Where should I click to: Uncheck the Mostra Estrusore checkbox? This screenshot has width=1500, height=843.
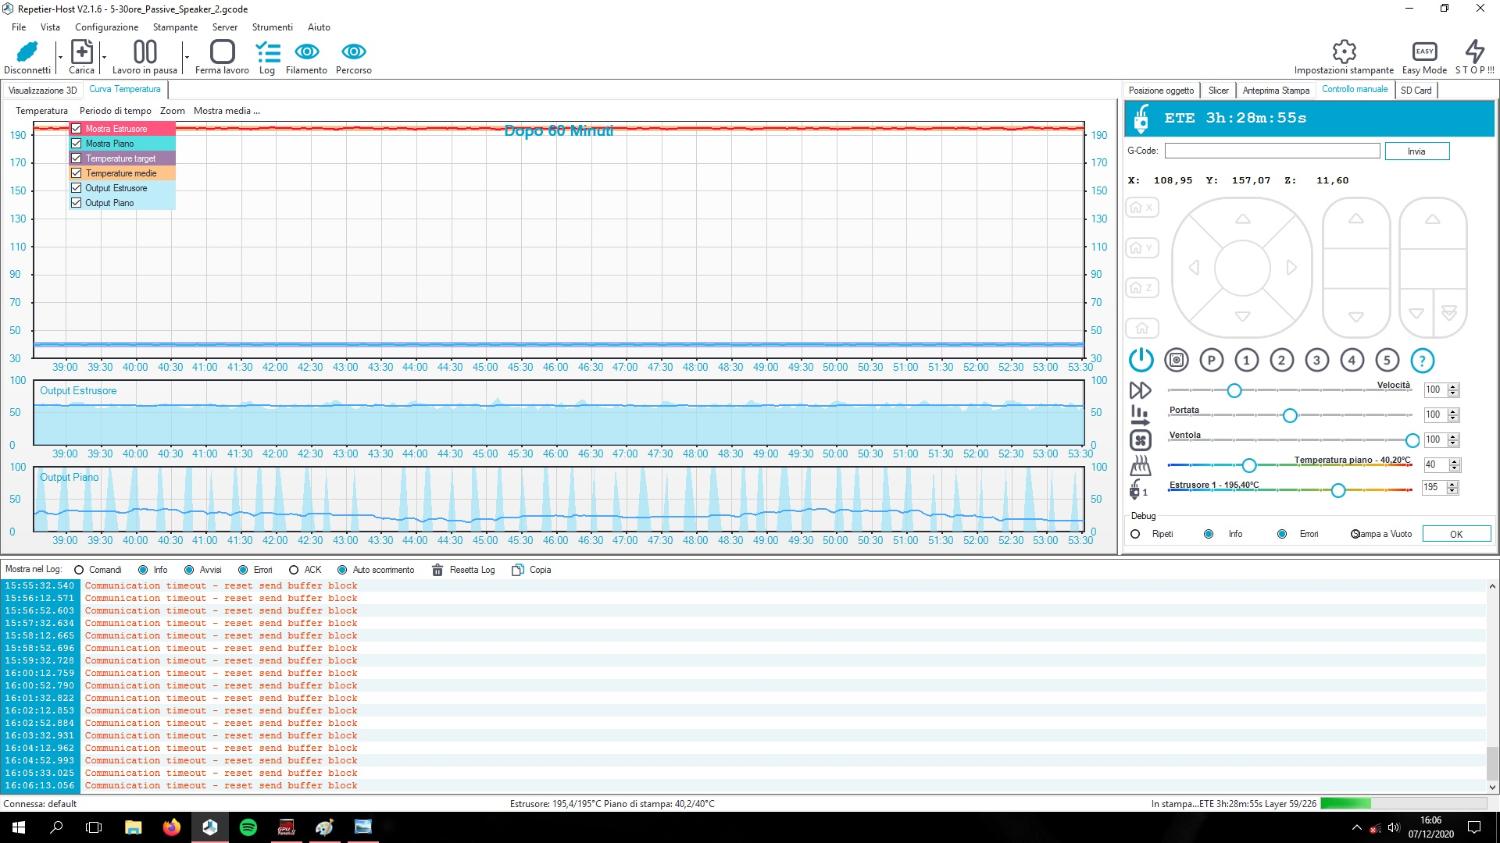[x=76, y=129]
